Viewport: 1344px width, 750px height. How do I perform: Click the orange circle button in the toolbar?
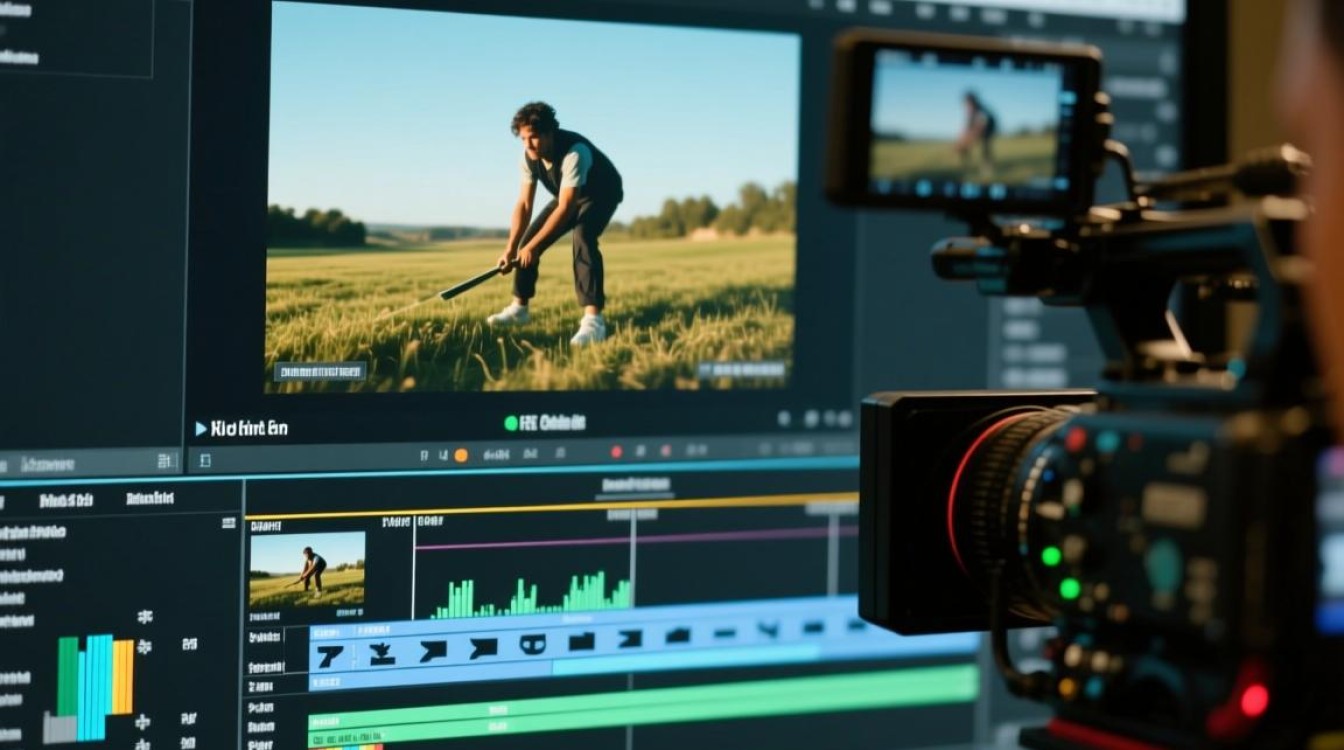coord(461,455)
